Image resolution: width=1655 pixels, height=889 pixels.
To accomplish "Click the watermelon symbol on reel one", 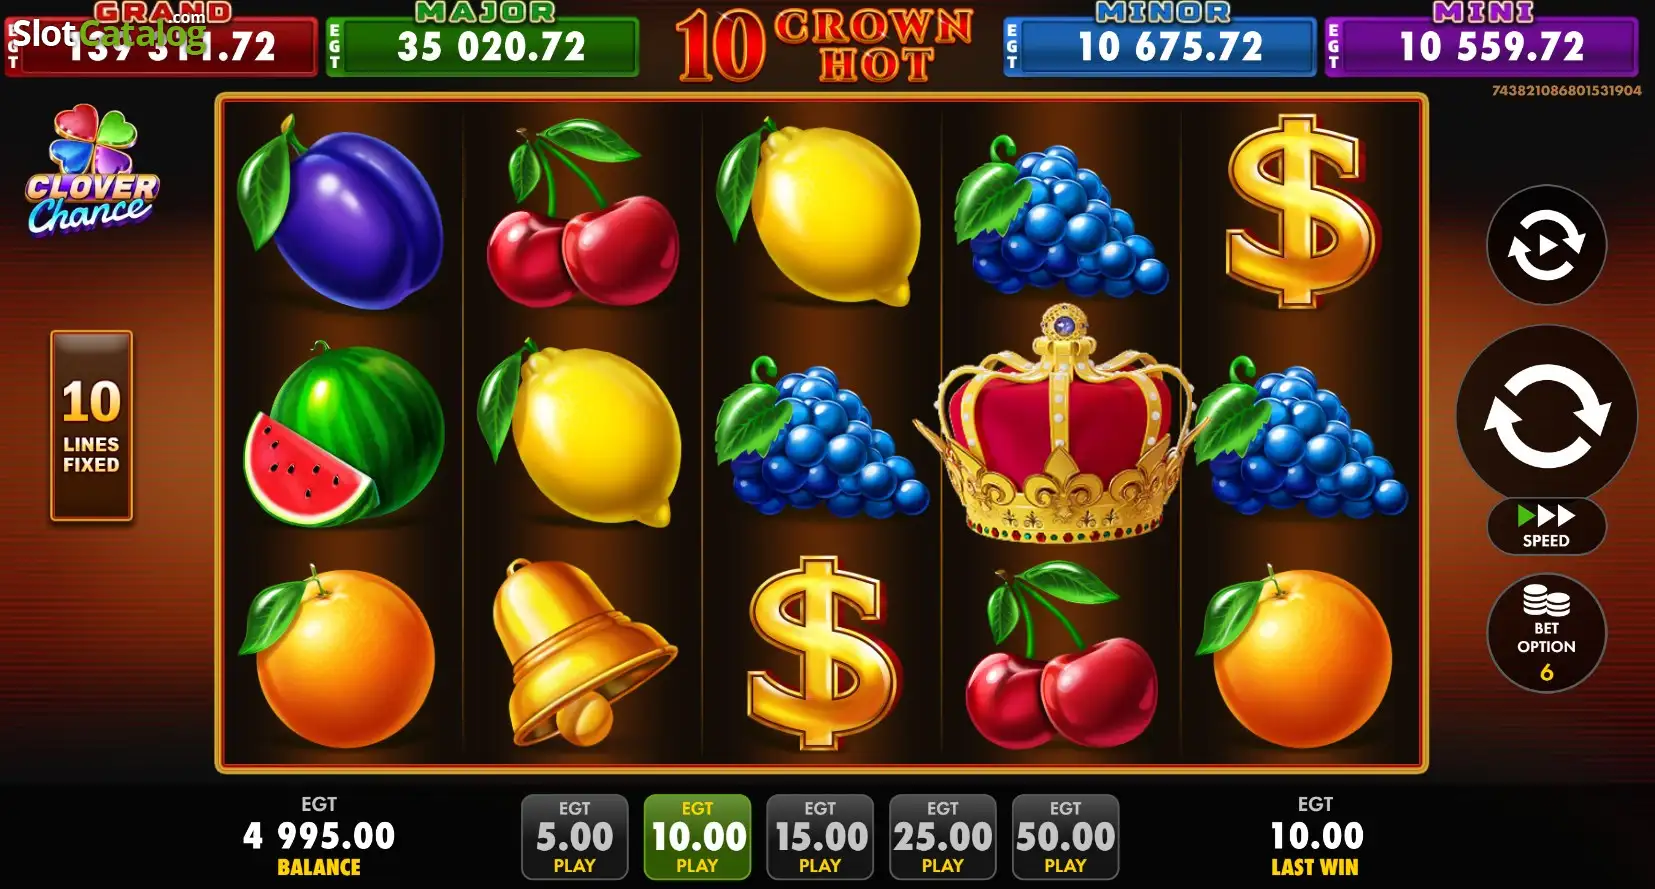I will point(343,434).
